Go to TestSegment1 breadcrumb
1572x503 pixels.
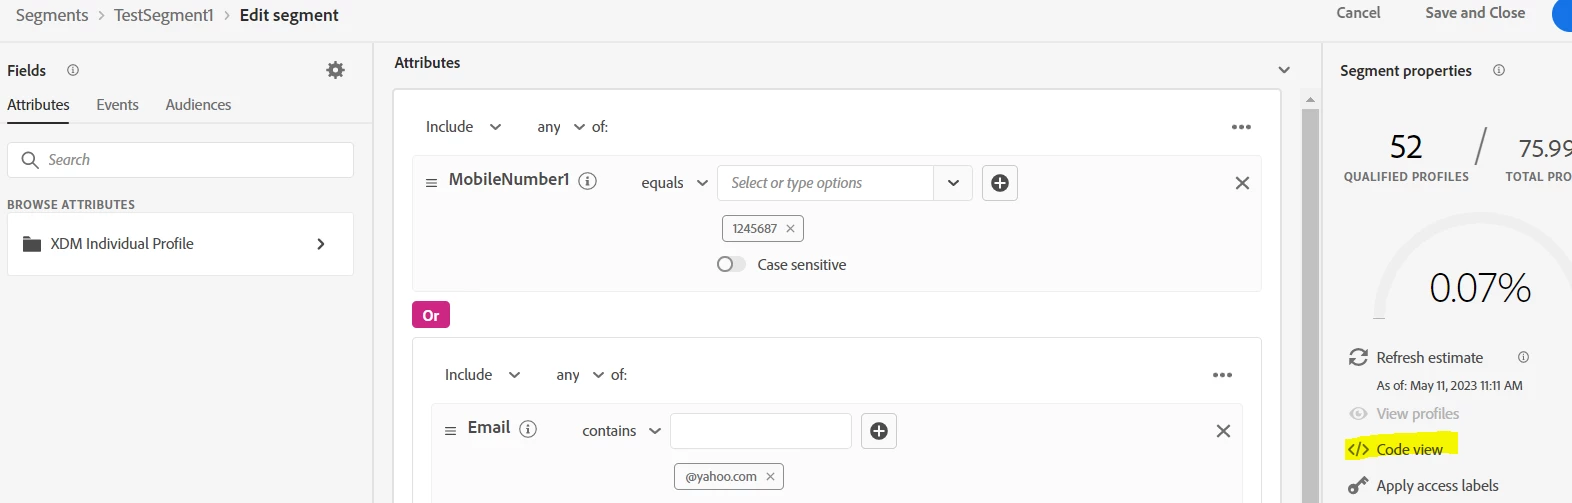[x=164, y=15]
